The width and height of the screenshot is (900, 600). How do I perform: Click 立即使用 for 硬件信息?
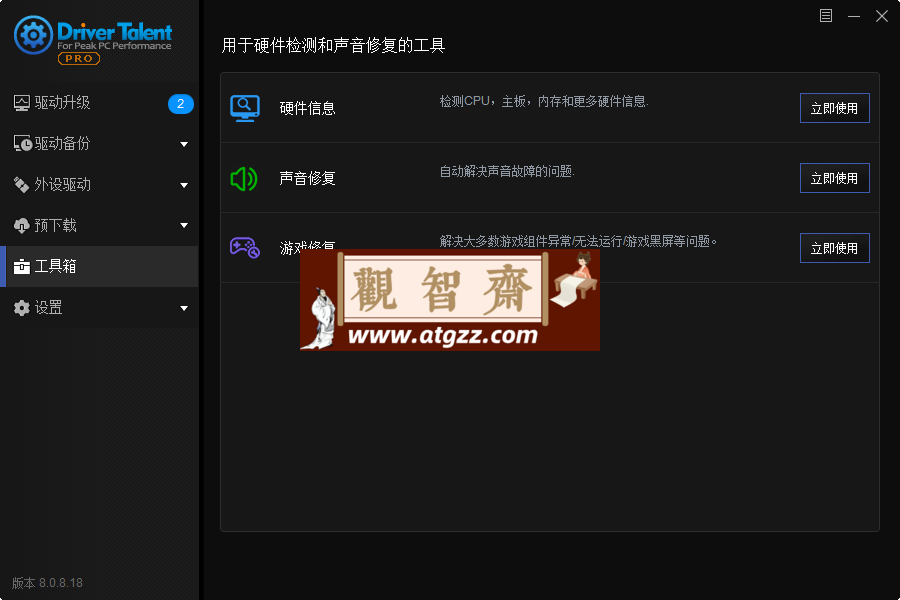click(x=835, y=108)
